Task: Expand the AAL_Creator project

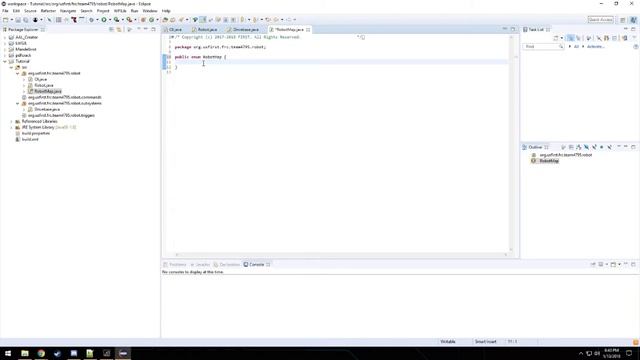Action: [5, 37]
